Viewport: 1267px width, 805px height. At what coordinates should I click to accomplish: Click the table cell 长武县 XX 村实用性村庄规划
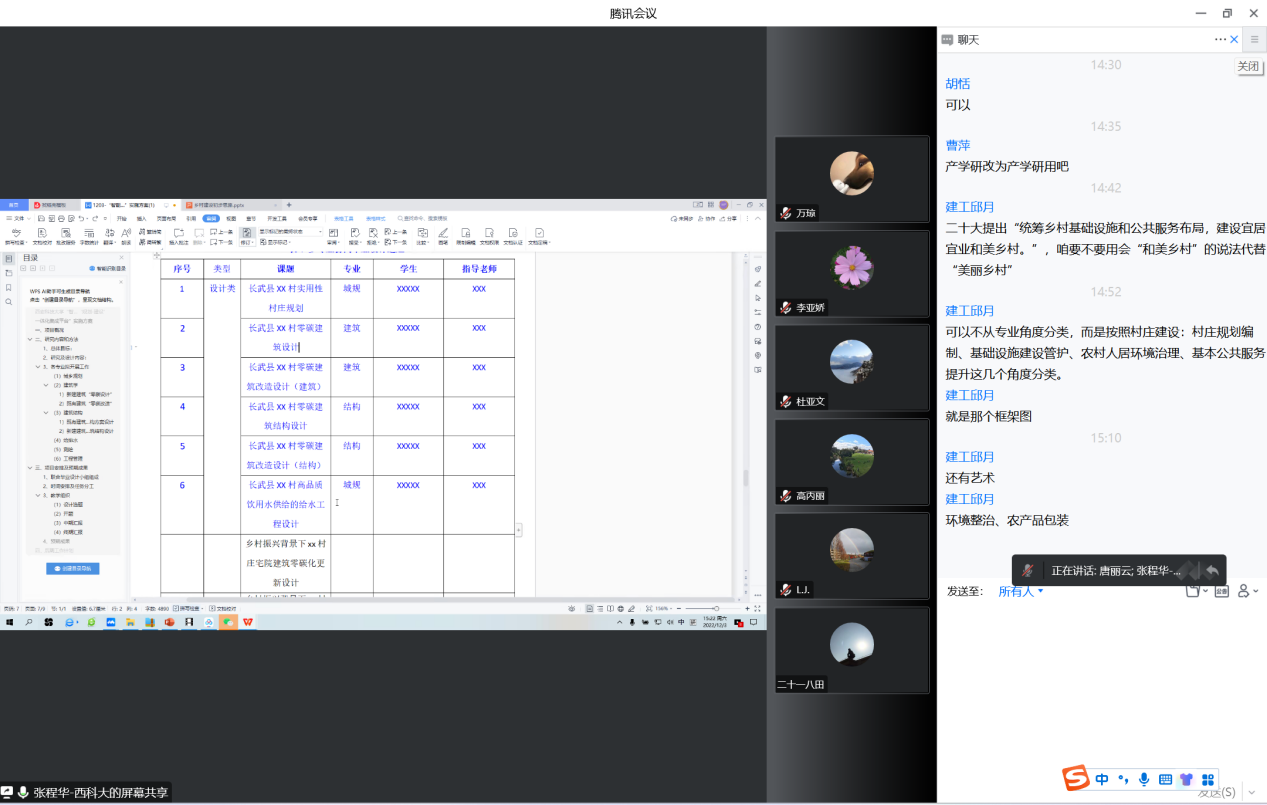(x=285, y=298)
